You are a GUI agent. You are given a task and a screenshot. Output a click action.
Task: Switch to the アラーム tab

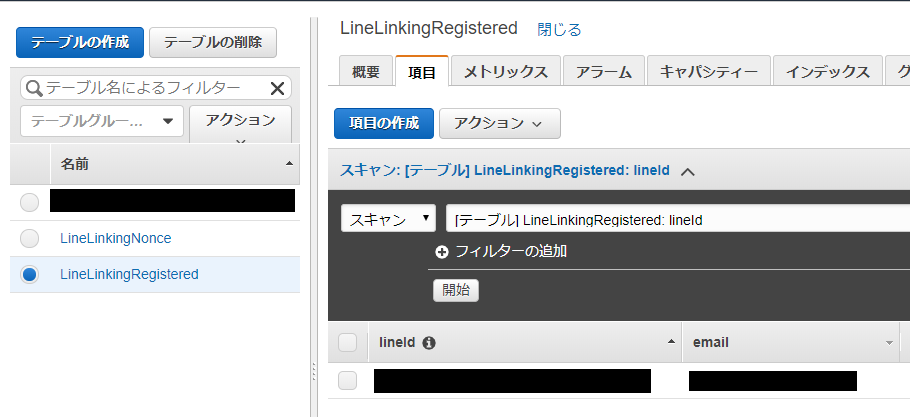coord(604,72)
